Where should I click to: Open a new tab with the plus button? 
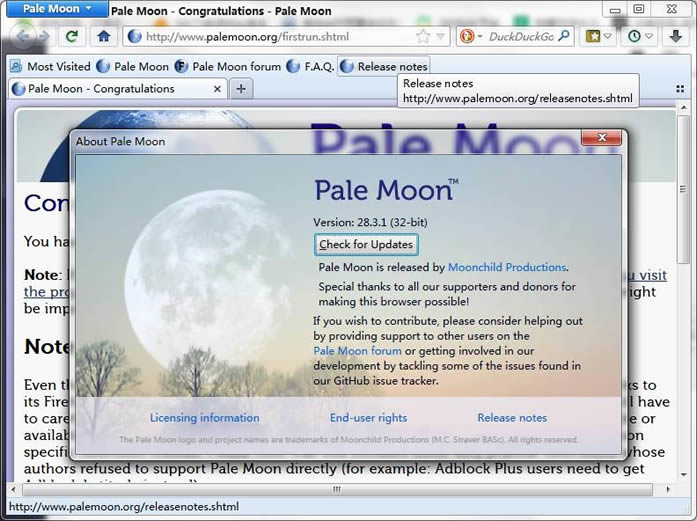tap(241, 89)
